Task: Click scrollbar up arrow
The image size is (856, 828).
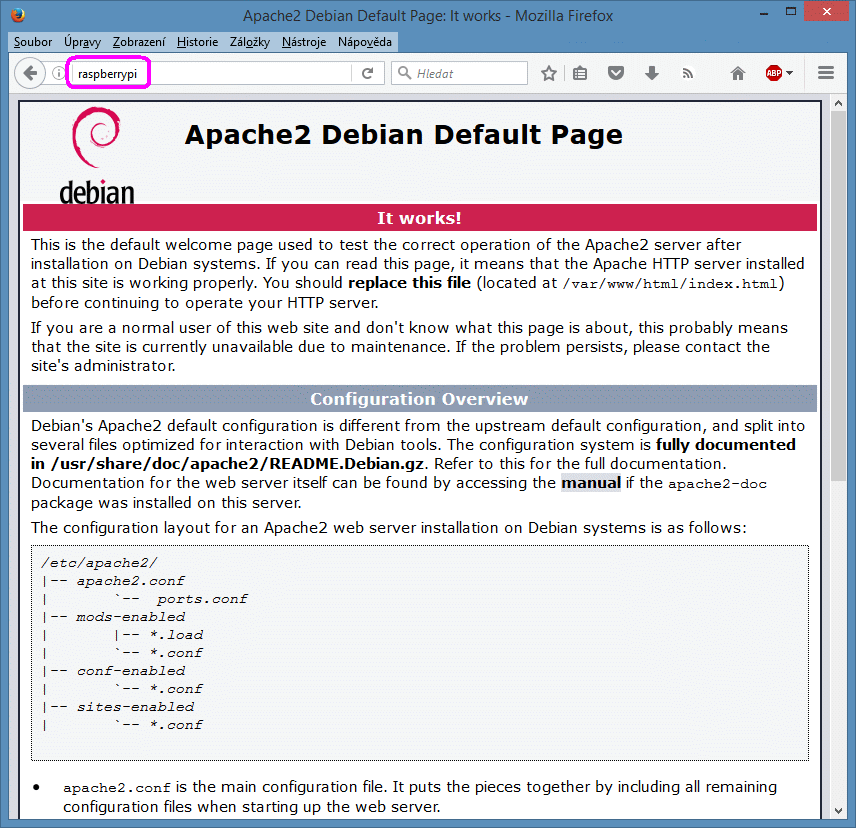Action: pyautogui.click(x=838, y=103)
